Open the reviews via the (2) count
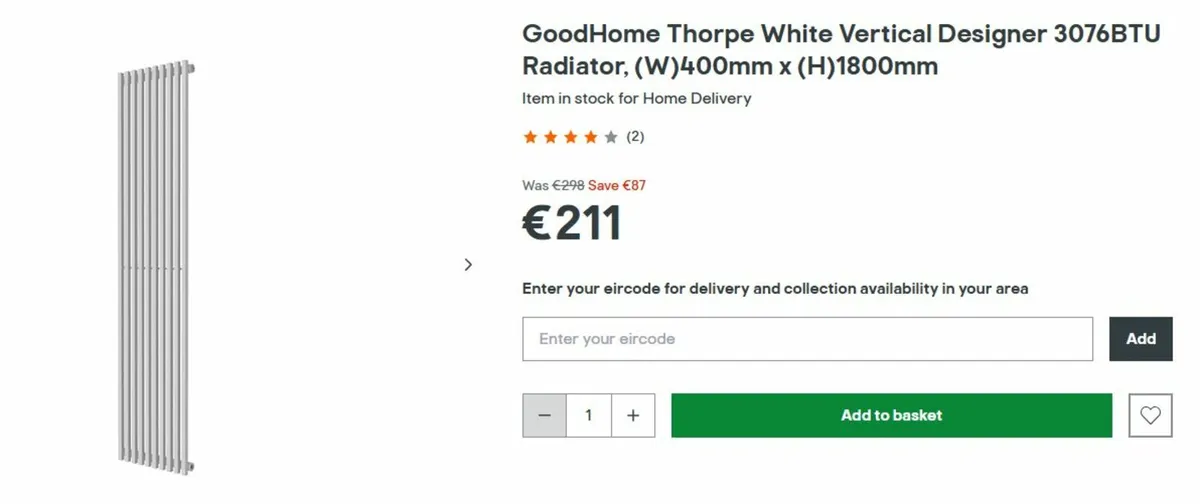The width and height of the screenshot is (1200, 504). (635, 137)
